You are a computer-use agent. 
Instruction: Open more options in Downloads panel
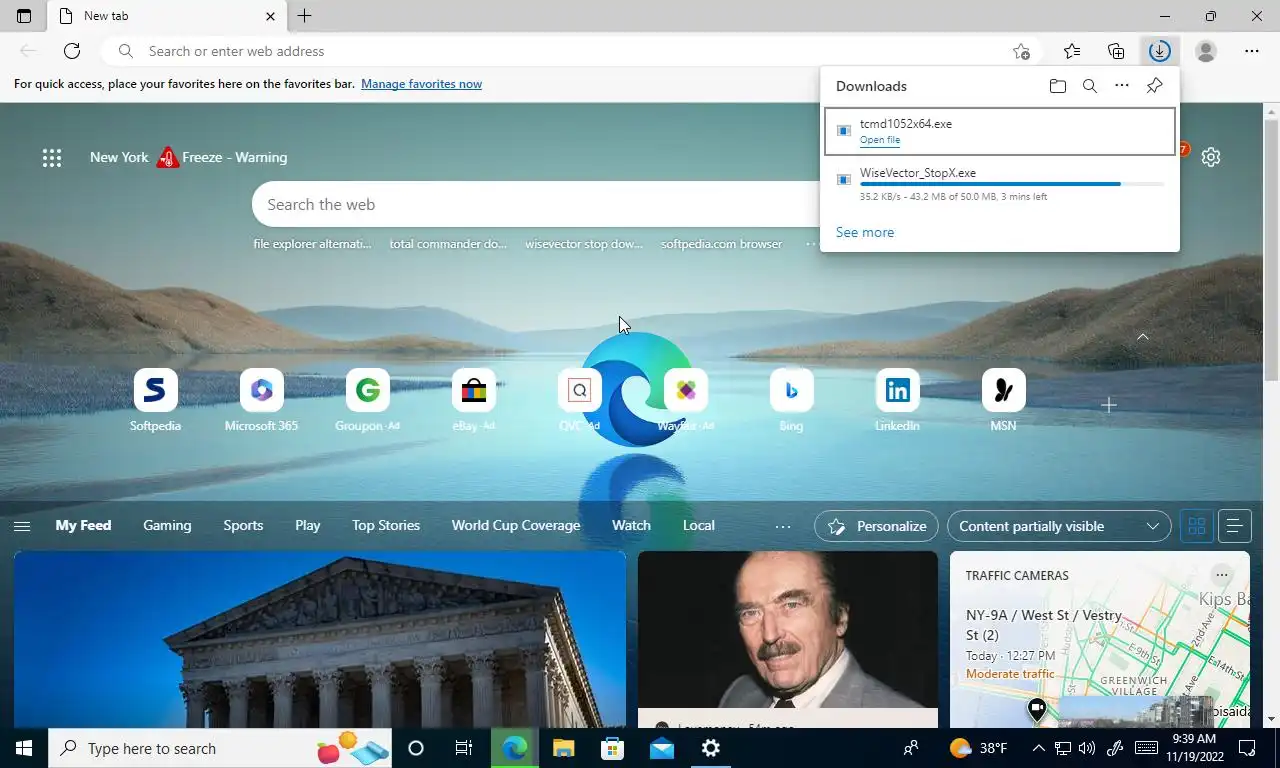(1122, 86)
